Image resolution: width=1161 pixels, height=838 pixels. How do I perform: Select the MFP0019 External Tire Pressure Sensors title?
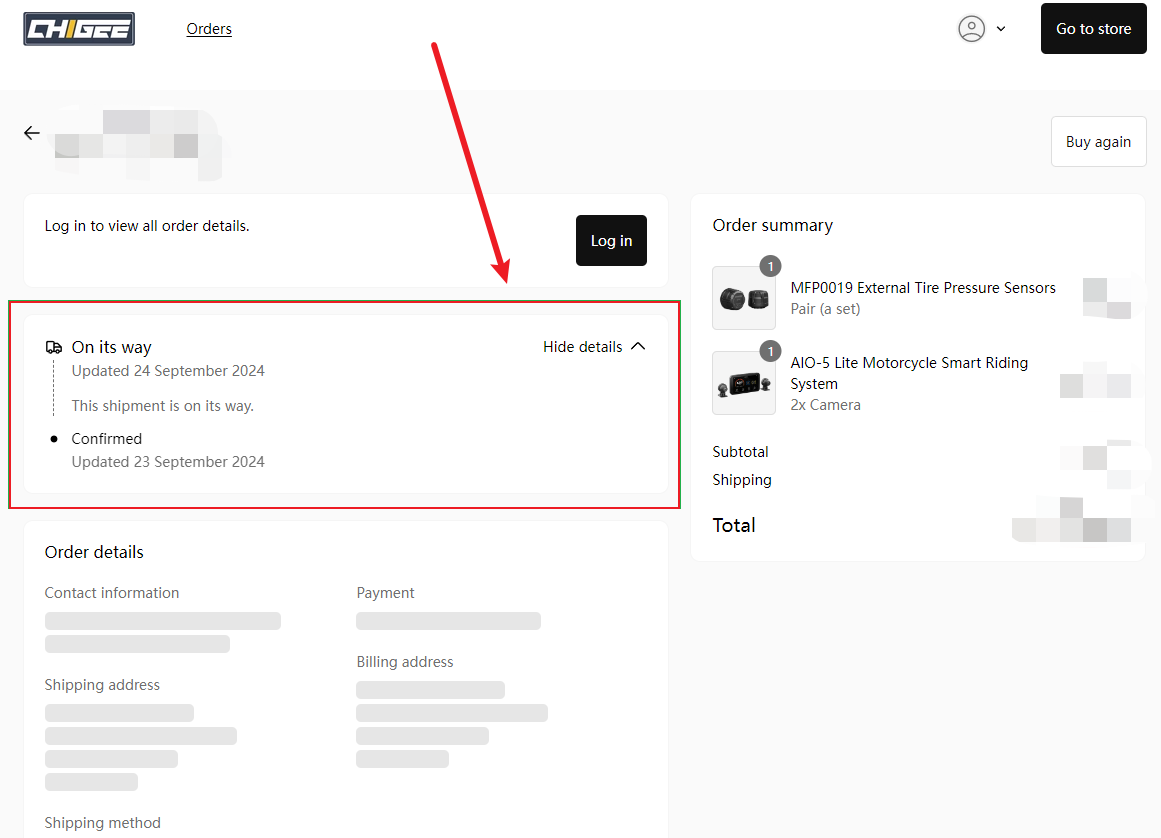tap(922, 288)
